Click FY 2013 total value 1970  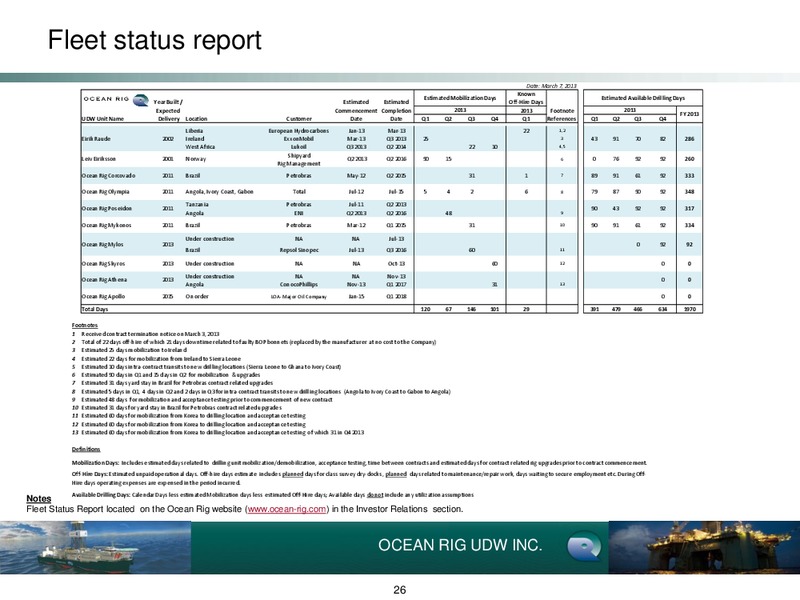click(x=690, y=309)
